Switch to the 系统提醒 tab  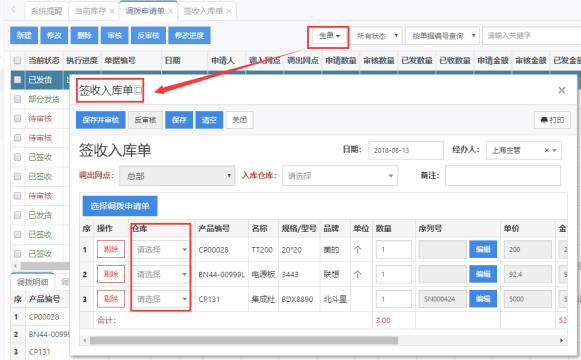46,11
